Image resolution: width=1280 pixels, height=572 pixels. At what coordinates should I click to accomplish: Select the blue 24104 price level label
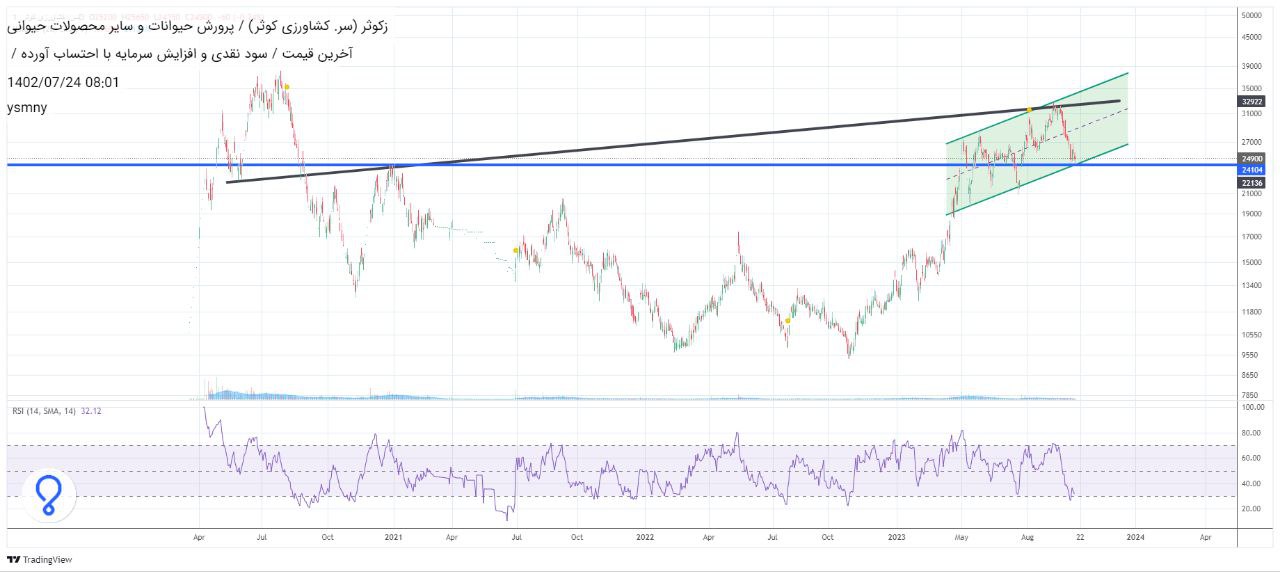1251,170
